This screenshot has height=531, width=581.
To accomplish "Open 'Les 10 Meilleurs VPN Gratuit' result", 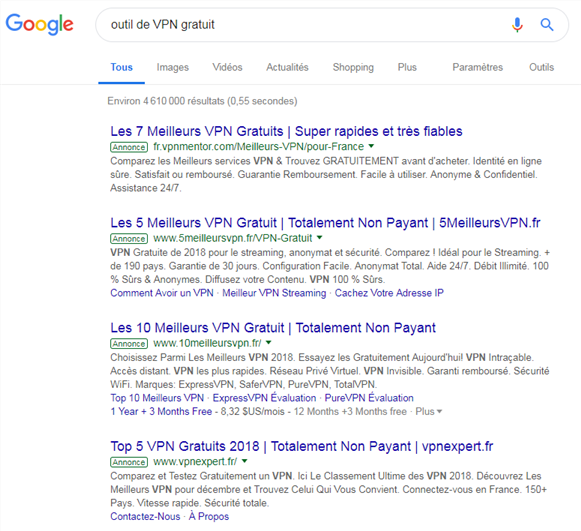I will pos(273,328).
